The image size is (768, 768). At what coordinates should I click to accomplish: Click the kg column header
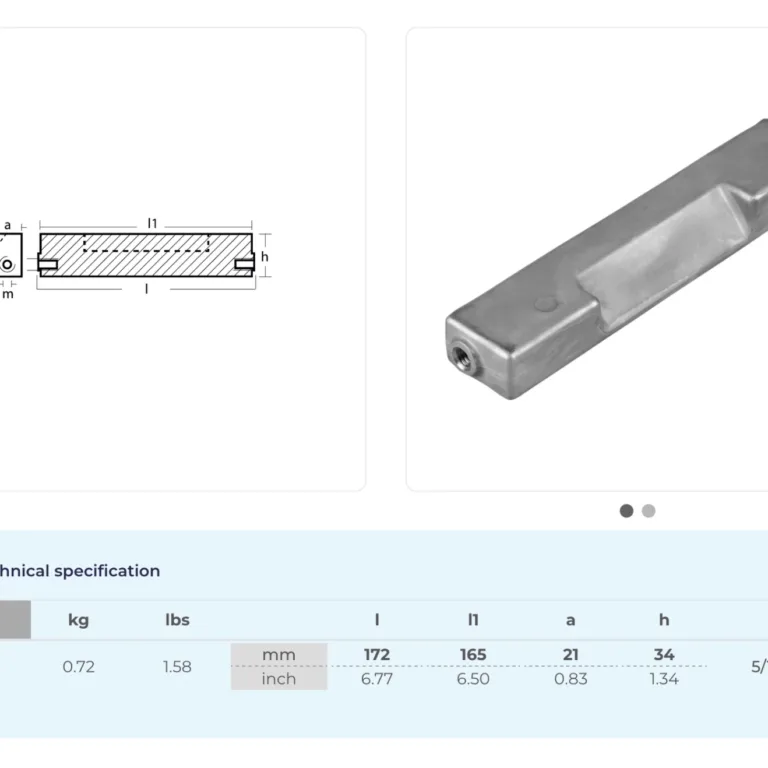78,620
